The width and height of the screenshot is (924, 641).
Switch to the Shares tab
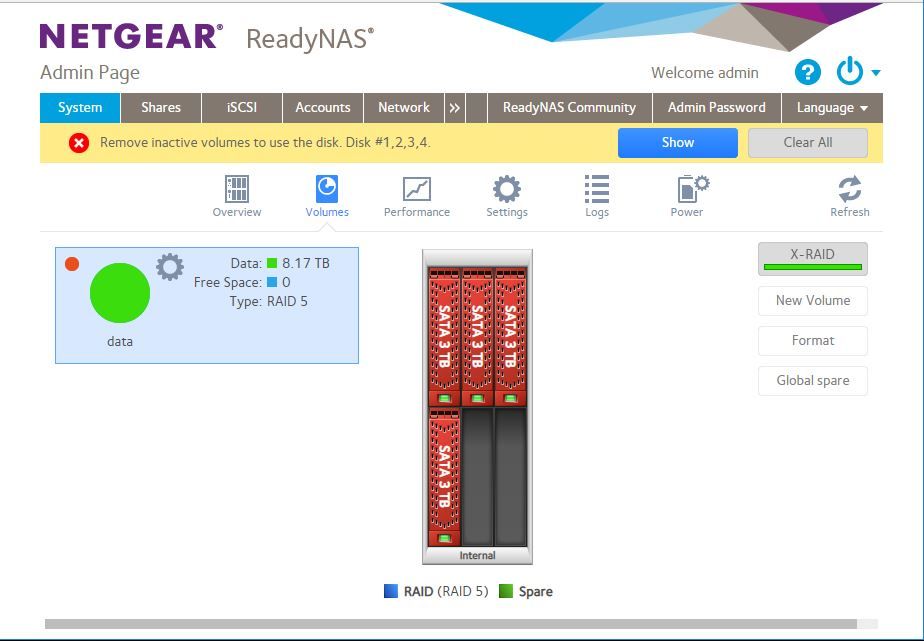coord(161,108)
